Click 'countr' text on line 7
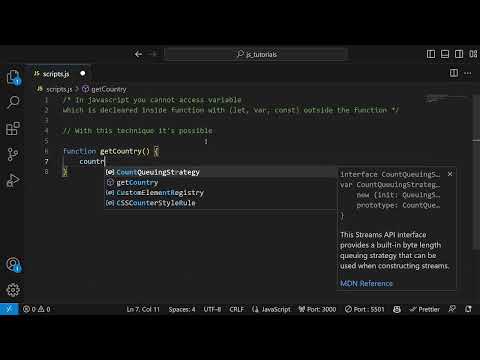The width and height of the screenshot is (480, 360). [92, 162]
